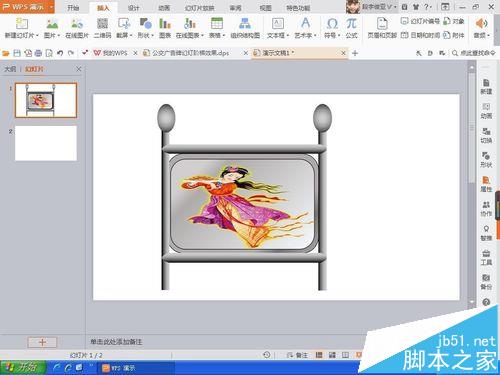Switch to the Review (审阅) ribbon tab
The width and height of the screenshot is (500, 375).
tap(235, 8)
